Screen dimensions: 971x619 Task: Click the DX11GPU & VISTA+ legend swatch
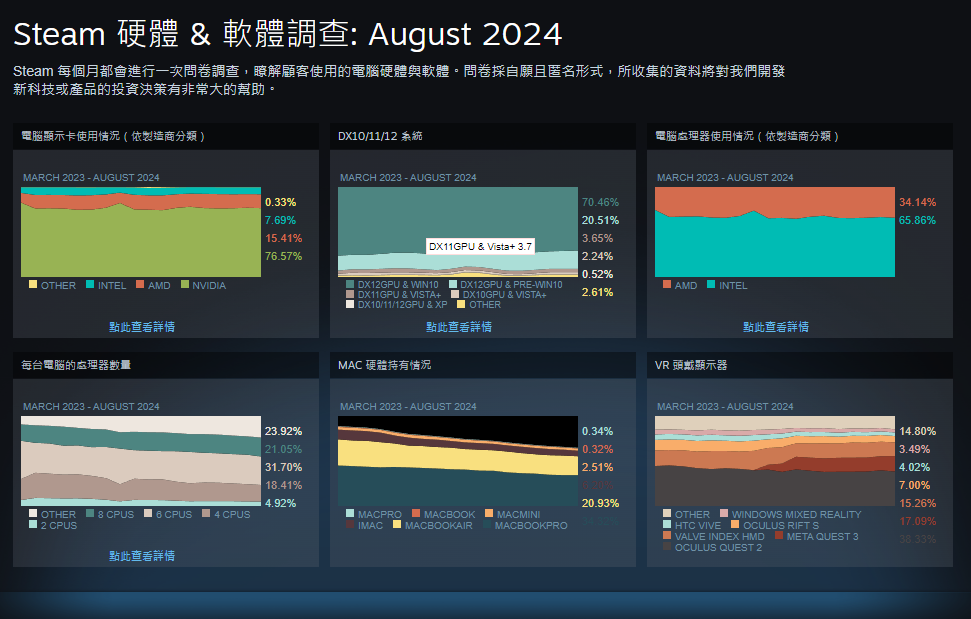click(x=350, y=294)
